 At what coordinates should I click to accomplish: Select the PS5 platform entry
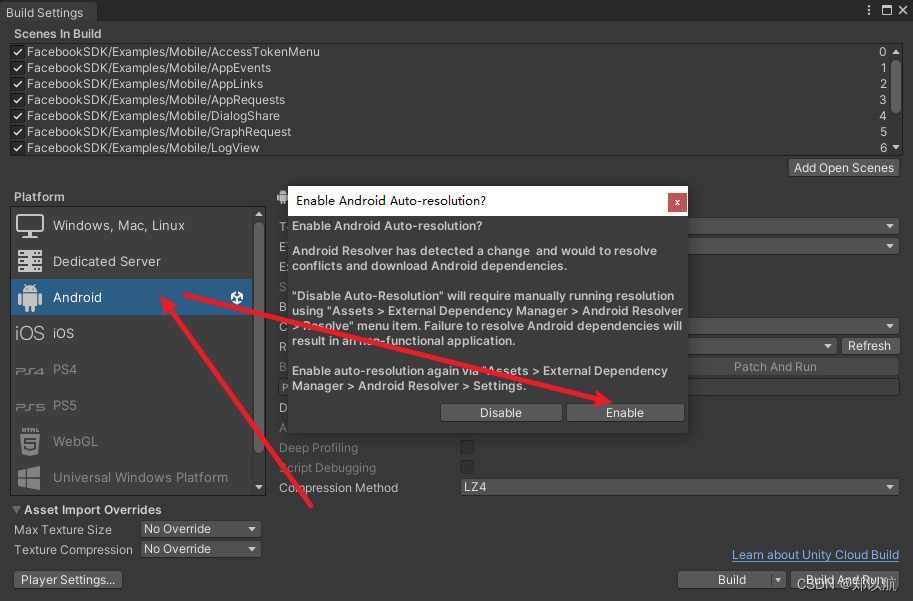coord(132,406)
